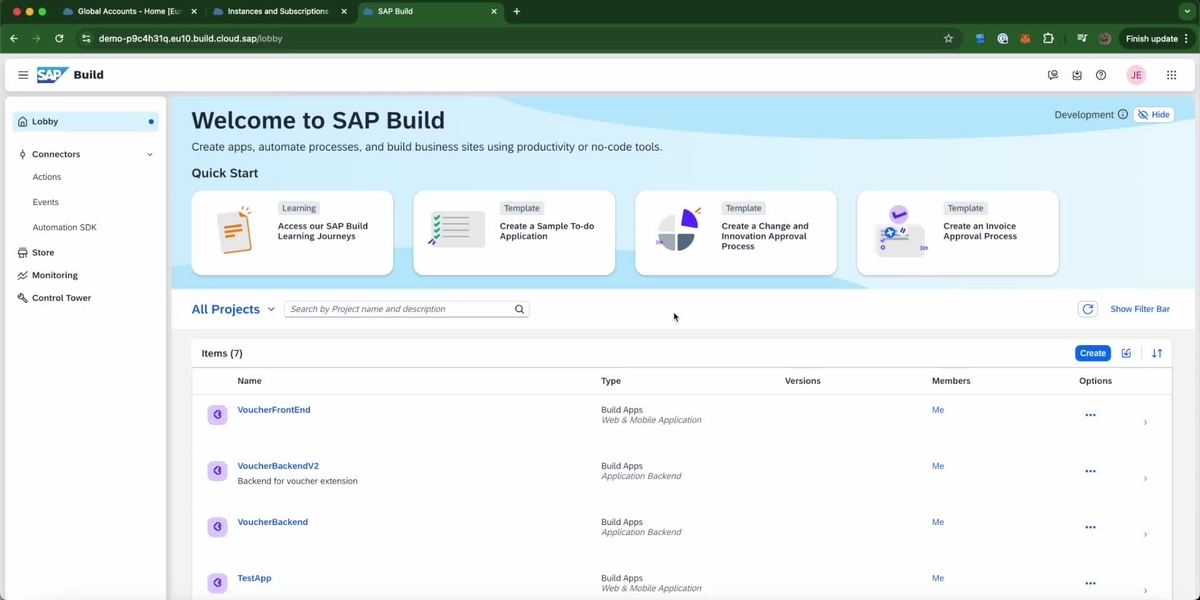This screenshot has height=600, width=1200.
Task: Bookmark page with the star icon
Action: pos(948,39)
